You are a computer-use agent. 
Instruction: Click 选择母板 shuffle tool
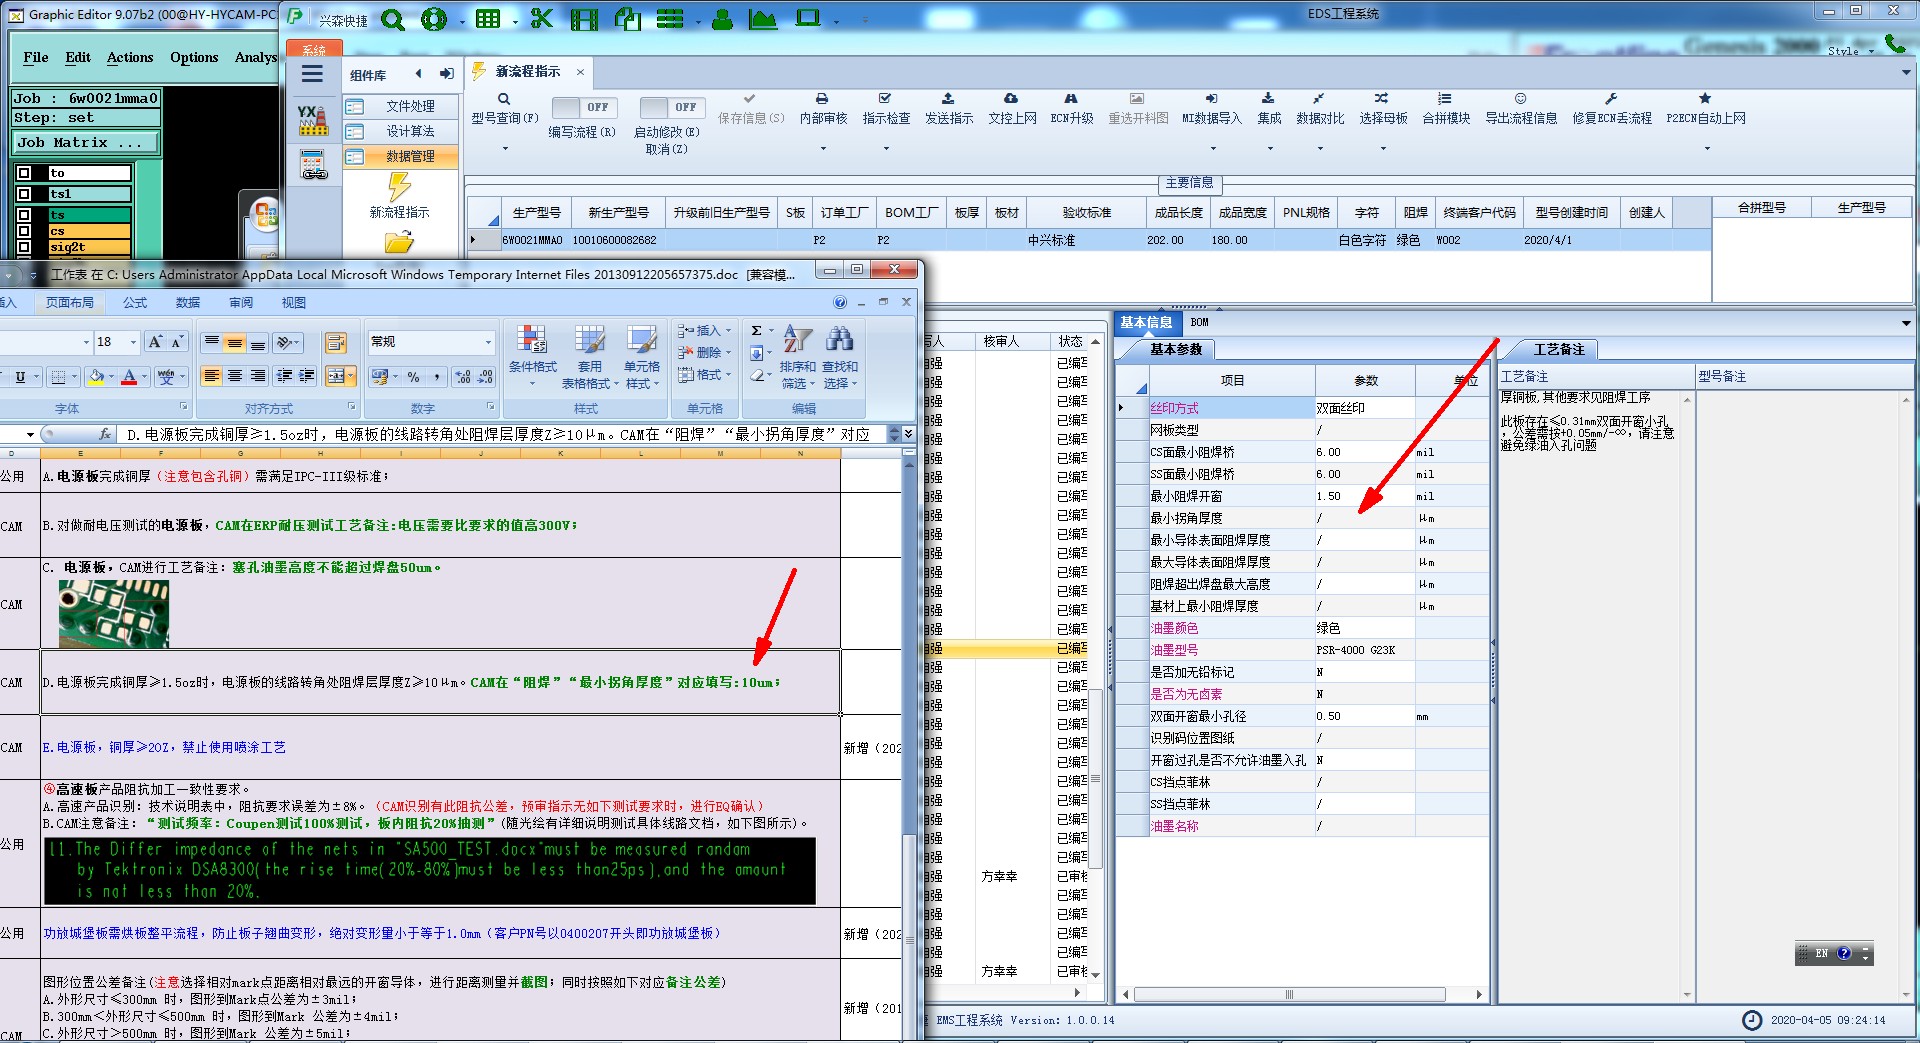1383,109
